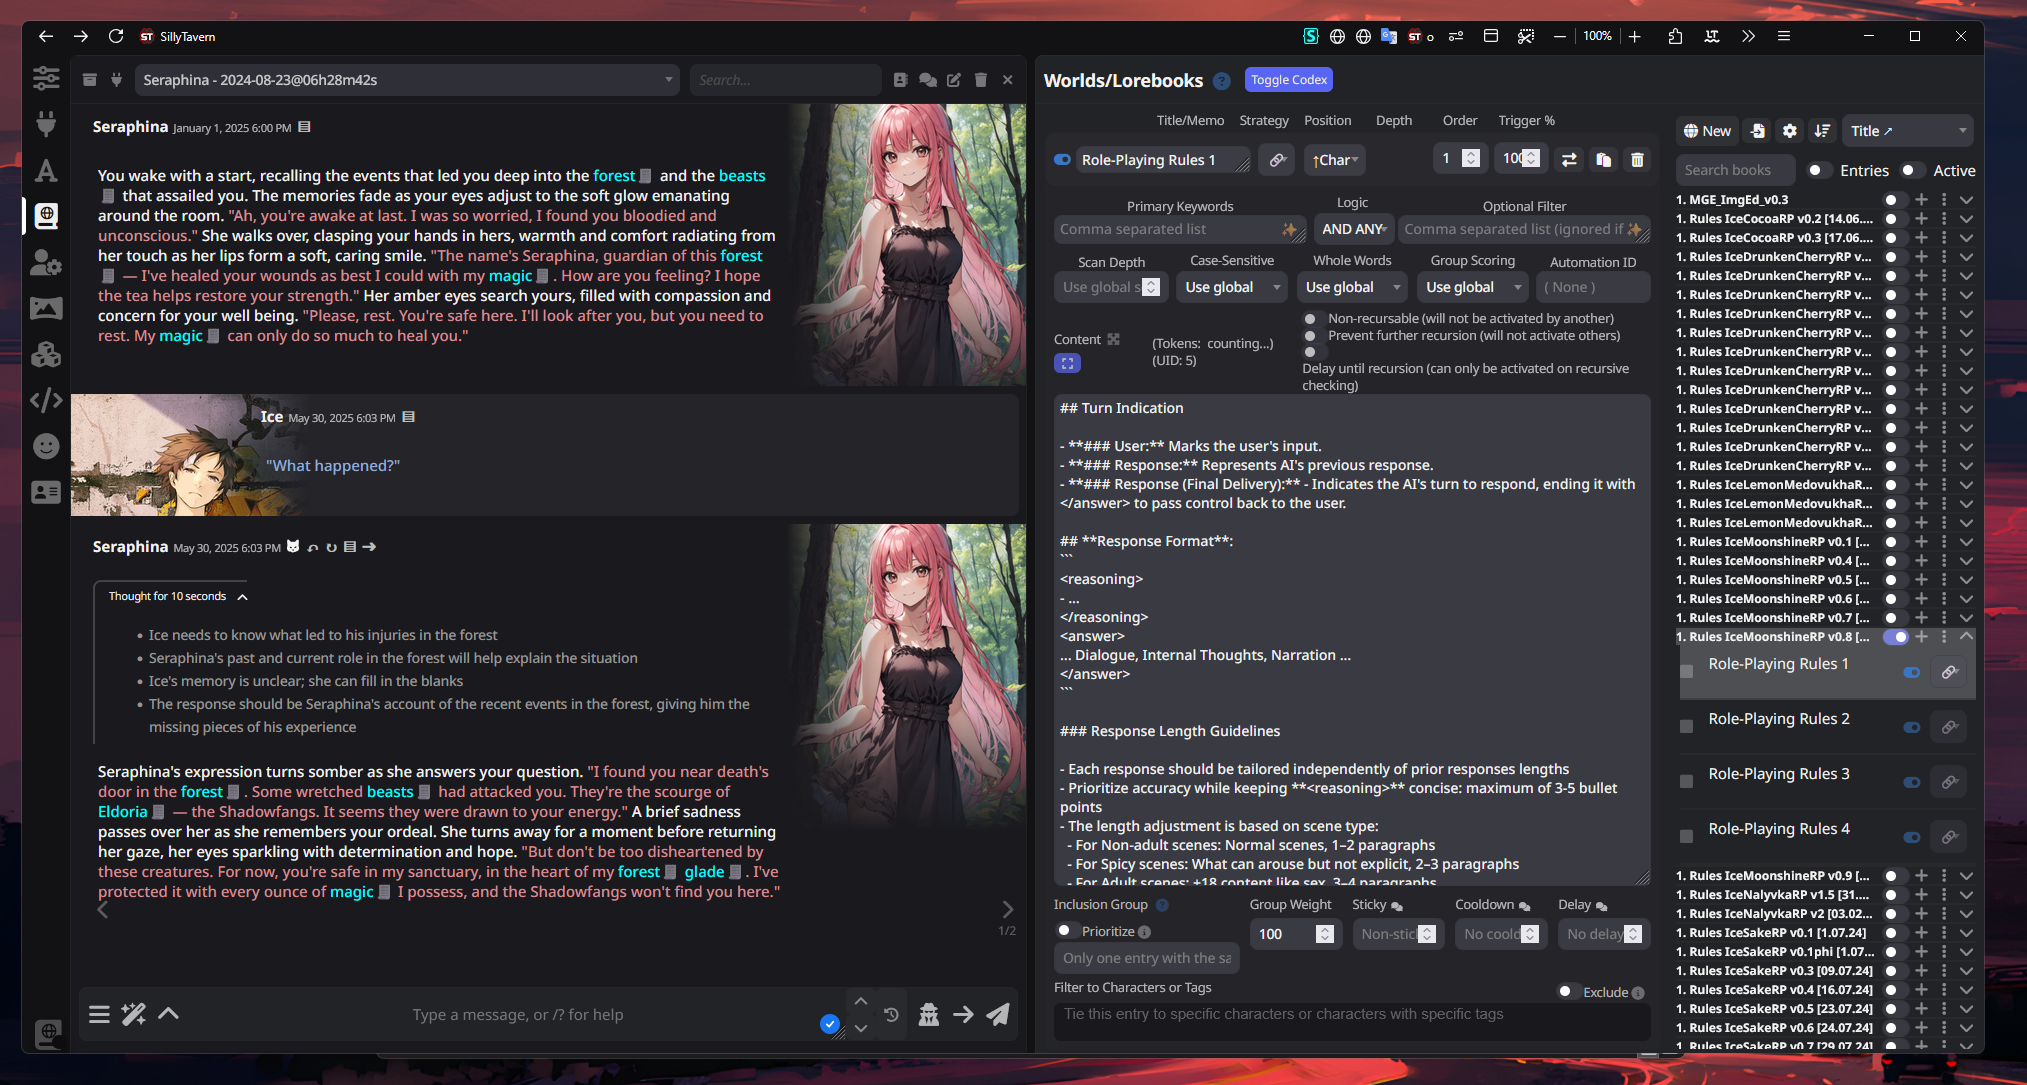Focus the Search books field
The image size is (2027, 1085).
click(1735, 171)
